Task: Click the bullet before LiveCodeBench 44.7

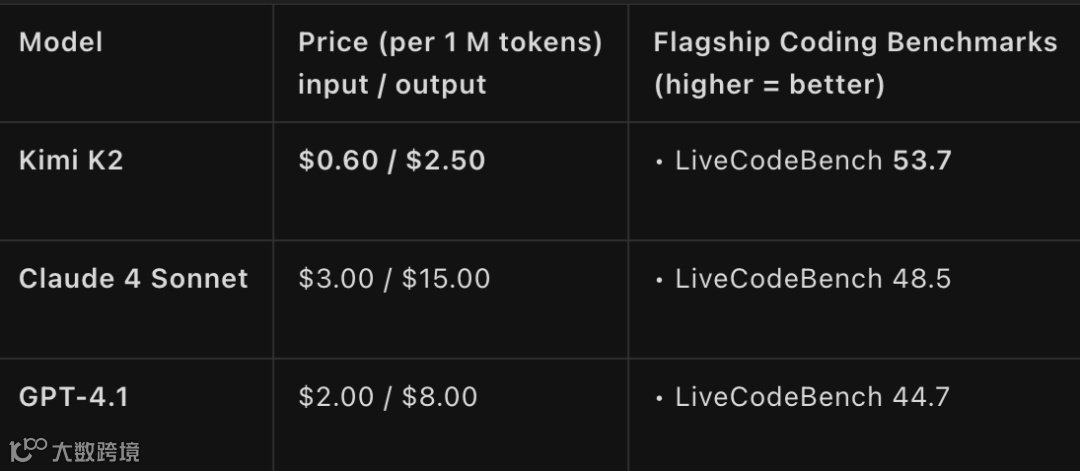Action: pyautogui.click(x=660, y=399)
